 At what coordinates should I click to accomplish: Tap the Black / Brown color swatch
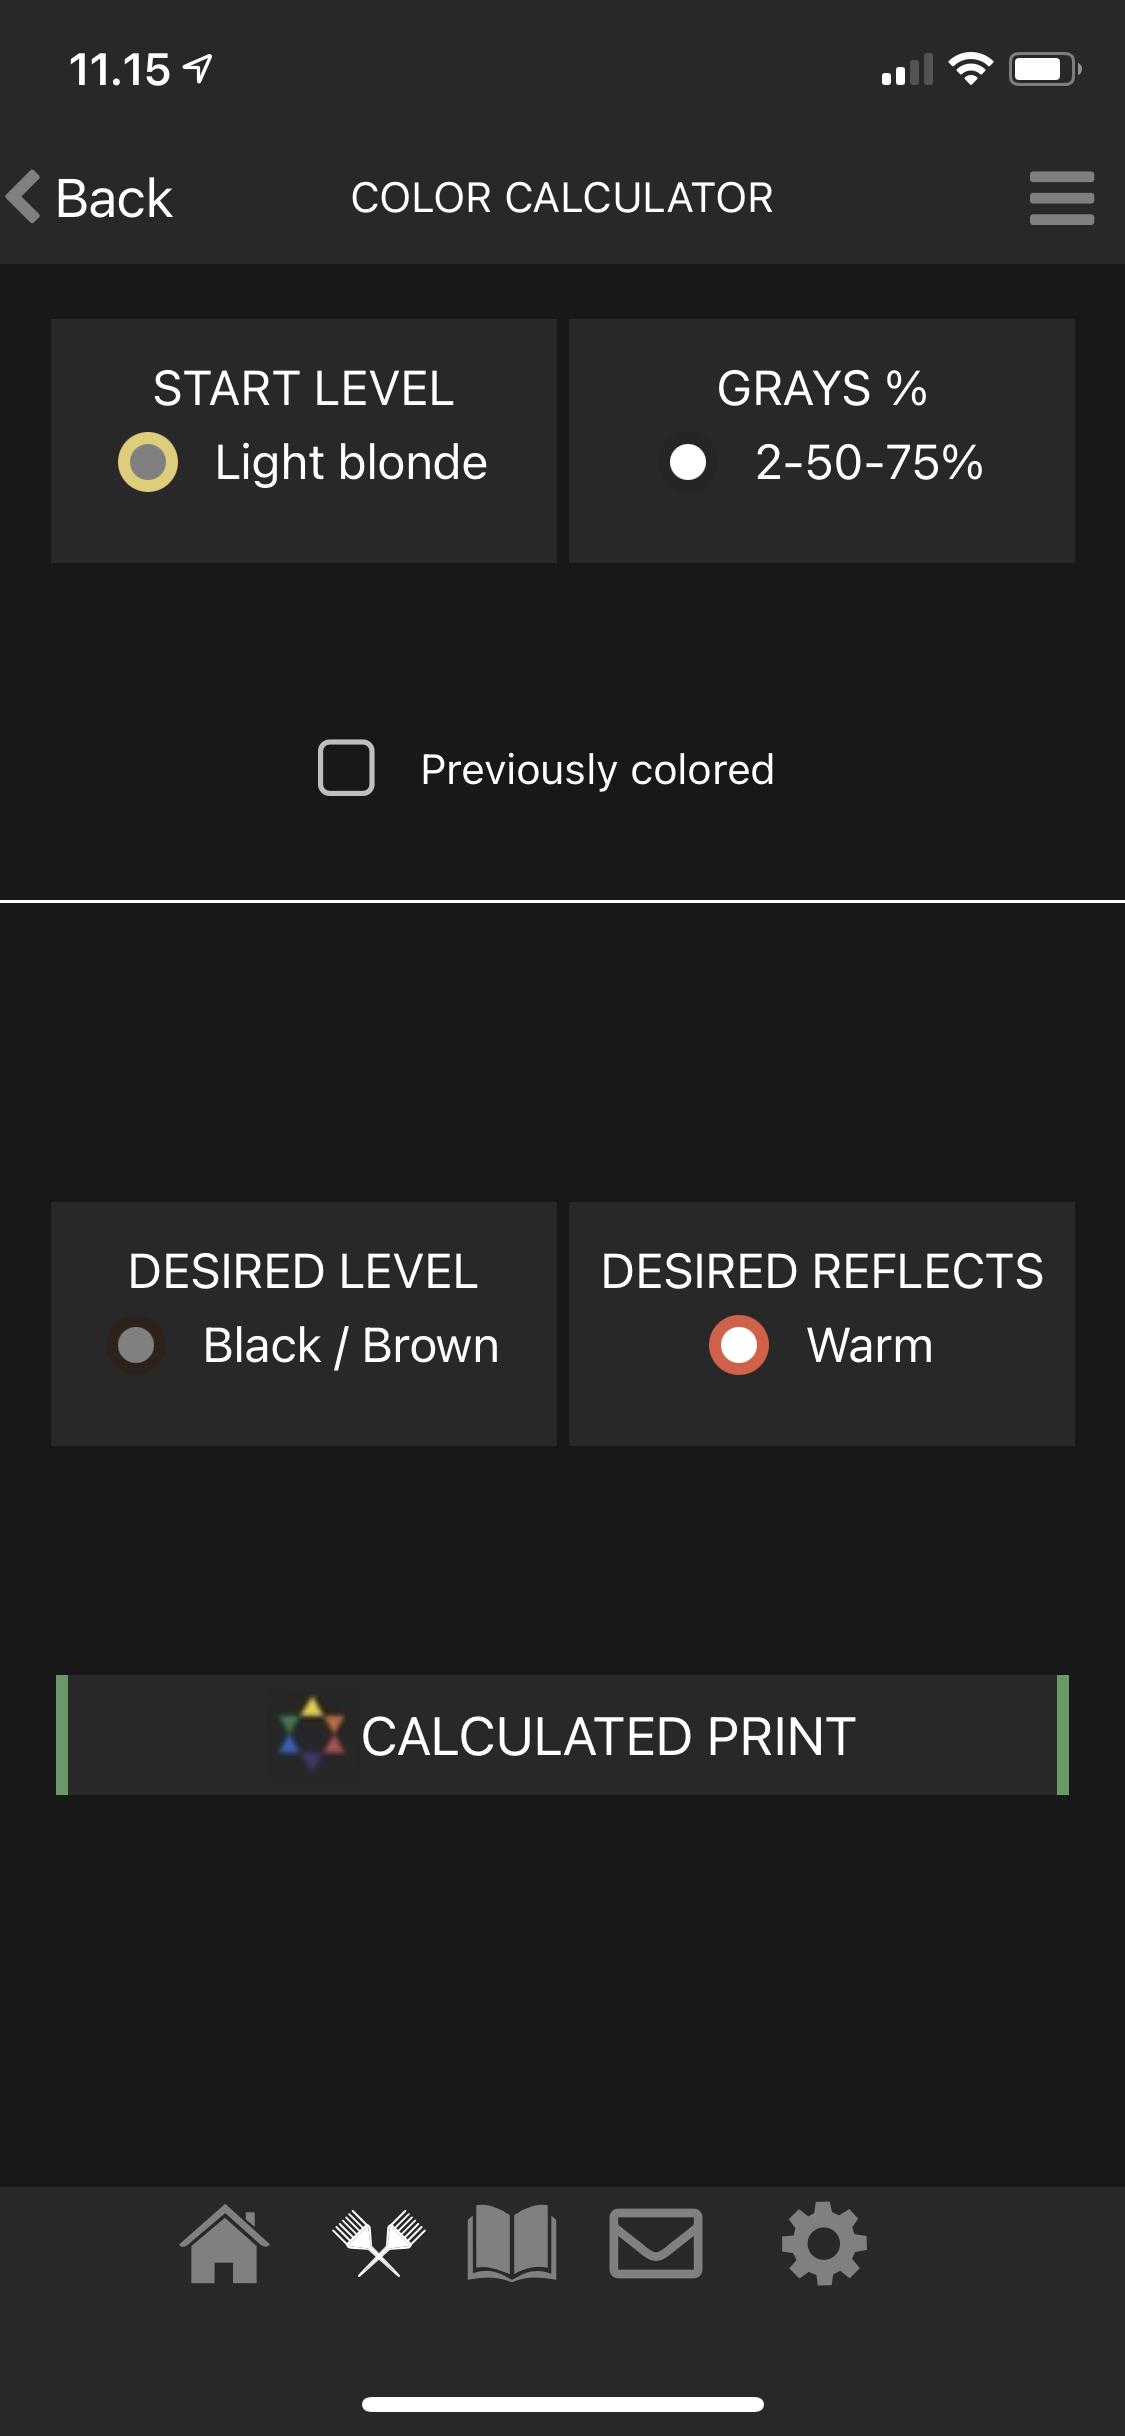click(x=136, y=1345)
